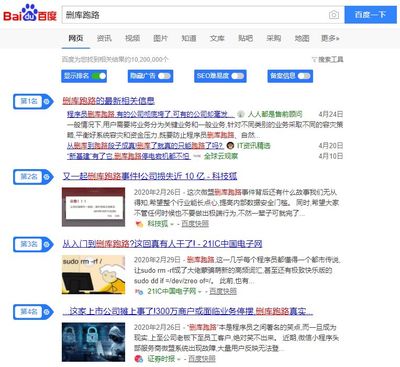Click source name IT资讯精选
Viewport: 400px width, 367px height.
[x=254, y=146]
